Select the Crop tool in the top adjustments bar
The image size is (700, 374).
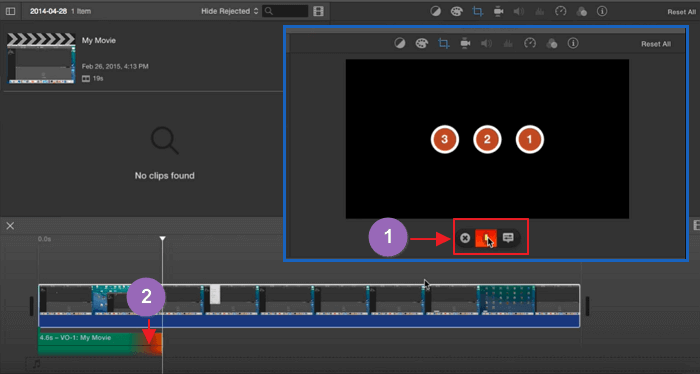[x=477, y=11]
